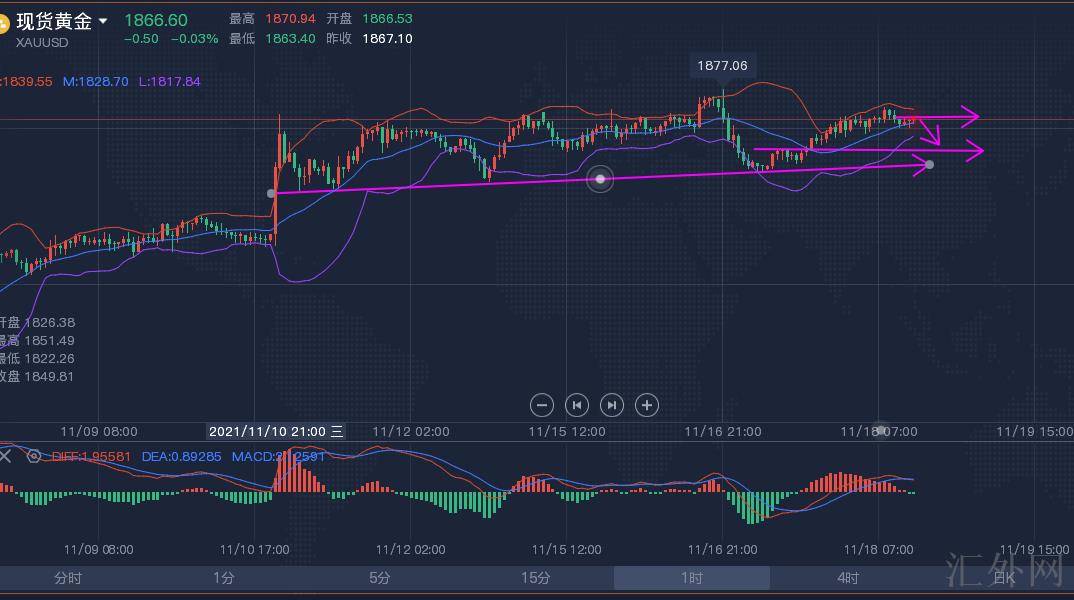Select the trendline's left endpoint handle
1074x600 pixels.
[x=272, y=193]
